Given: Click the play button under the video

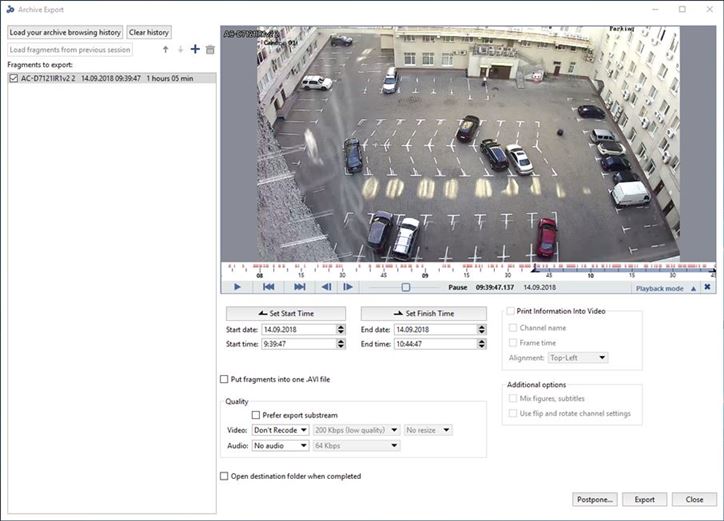Looking at the screenshot, I should pyautogui.click(x=237, y=287).
